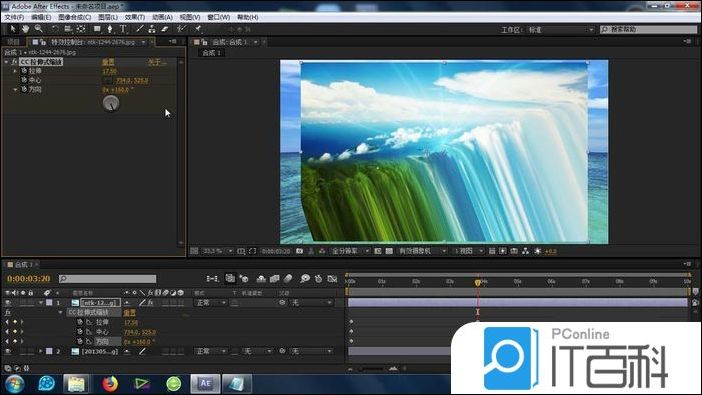702x395 pixels.
Task: Select the Puppet Pin tool
Action: point(197,29)
